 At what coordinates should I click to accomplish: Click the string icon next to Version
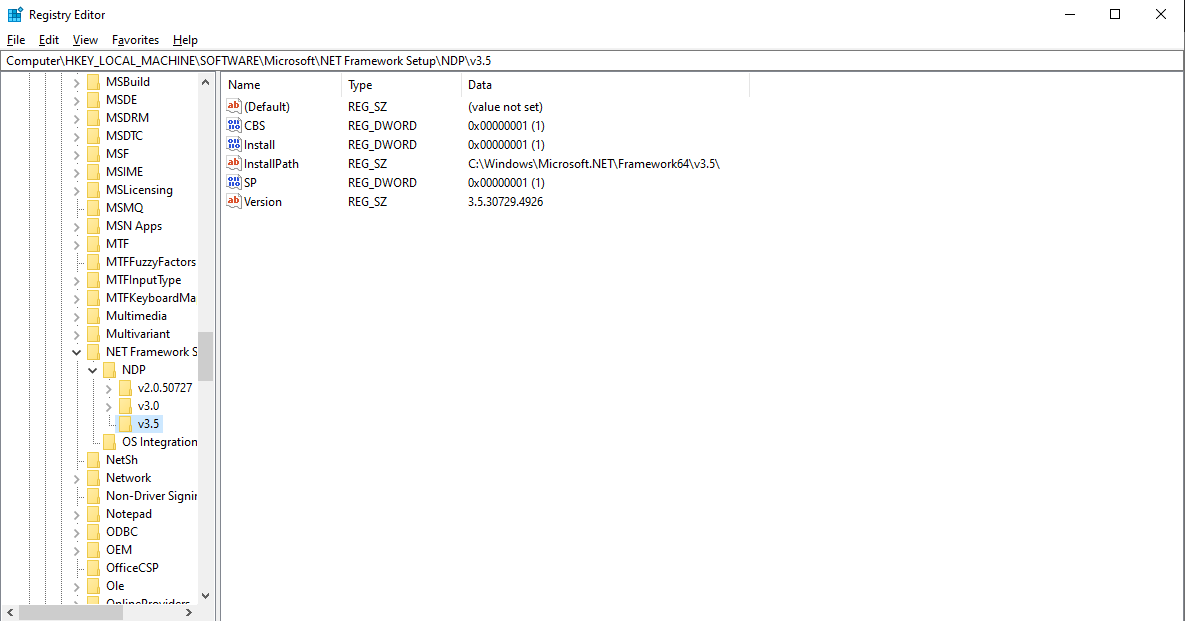pos(234,202)
